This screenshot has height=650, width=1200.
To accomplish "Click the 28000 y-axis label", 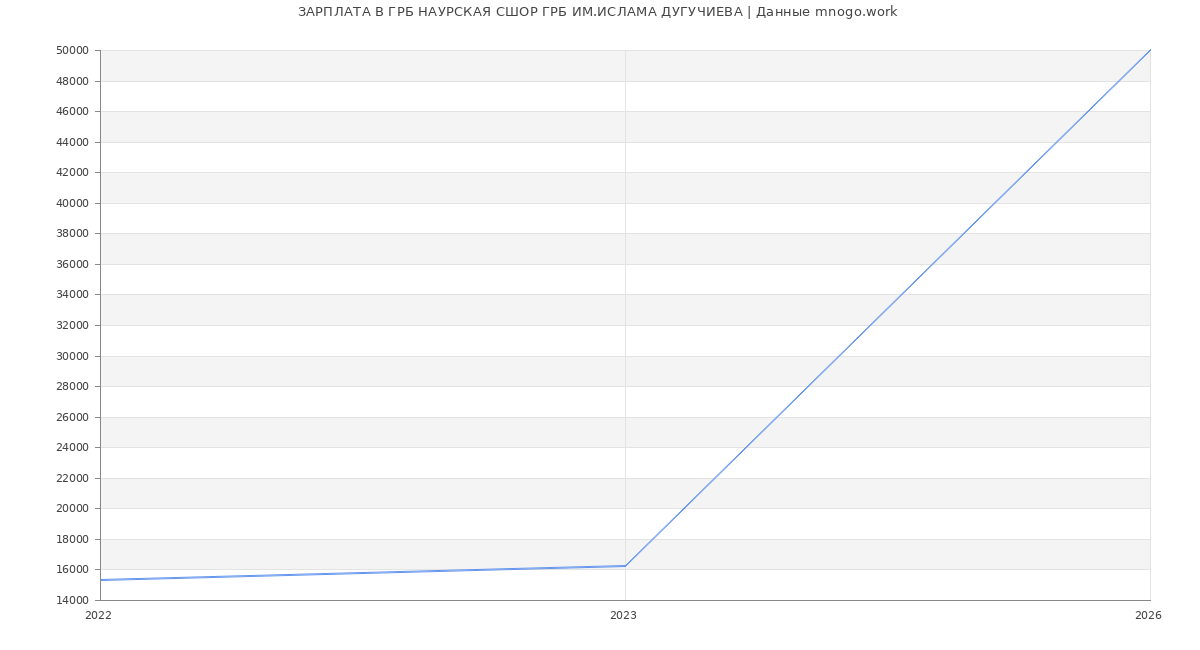I will 73,387.
